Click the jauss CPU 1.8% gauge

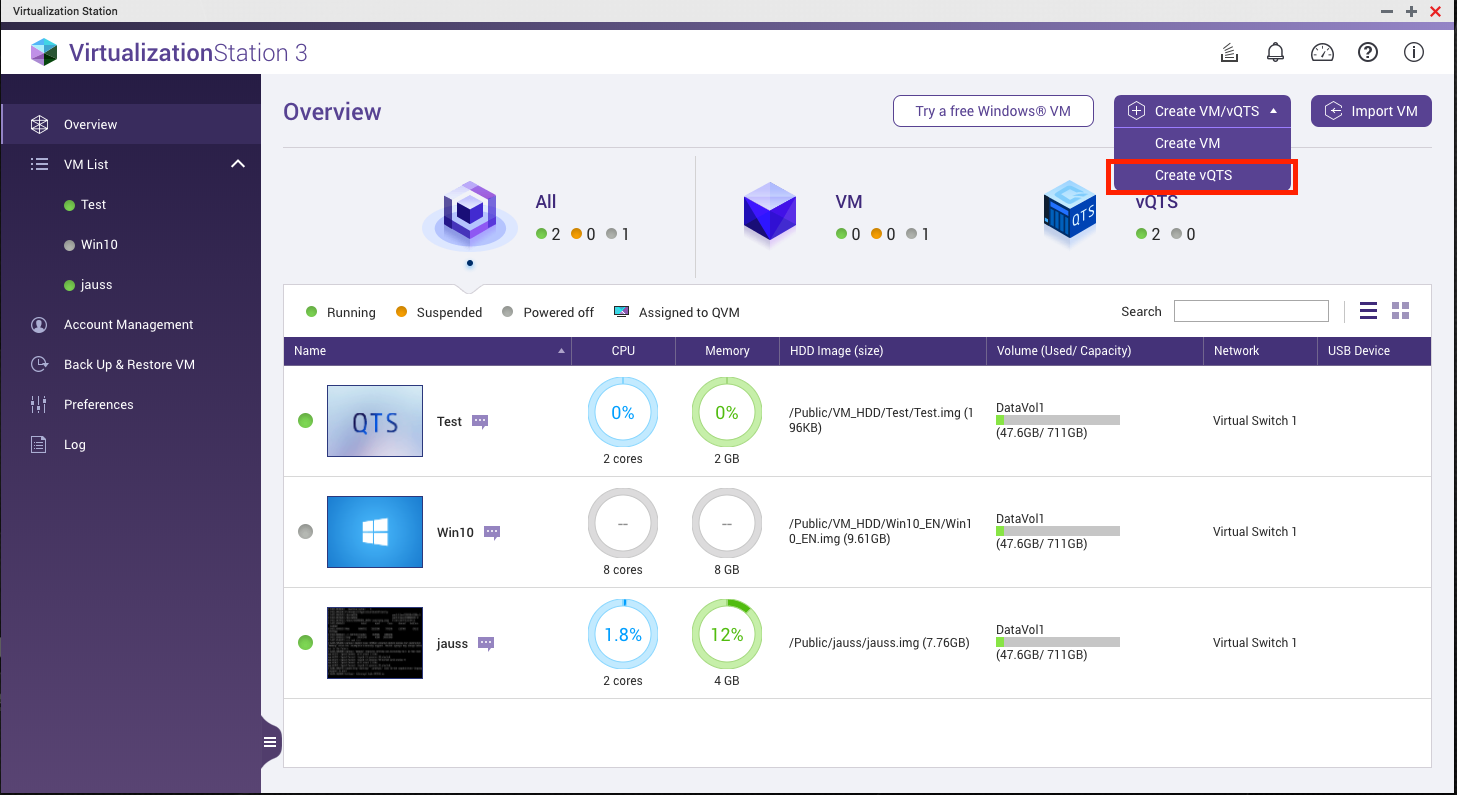click(622, 634)
